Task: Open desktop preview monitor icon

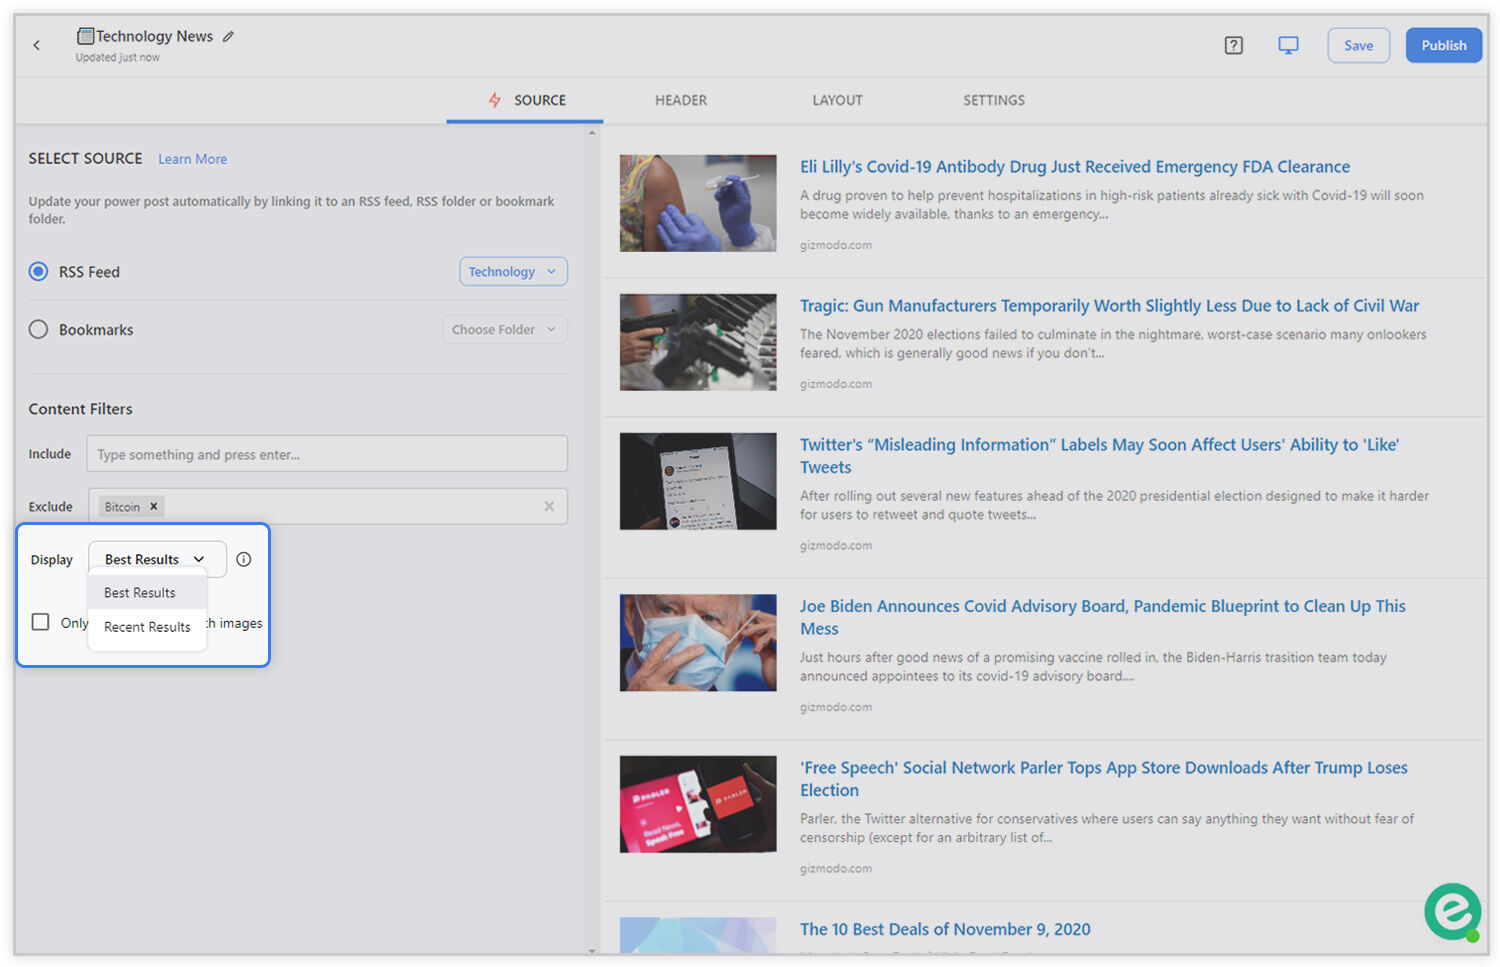Action: [x=1288, y=45]
